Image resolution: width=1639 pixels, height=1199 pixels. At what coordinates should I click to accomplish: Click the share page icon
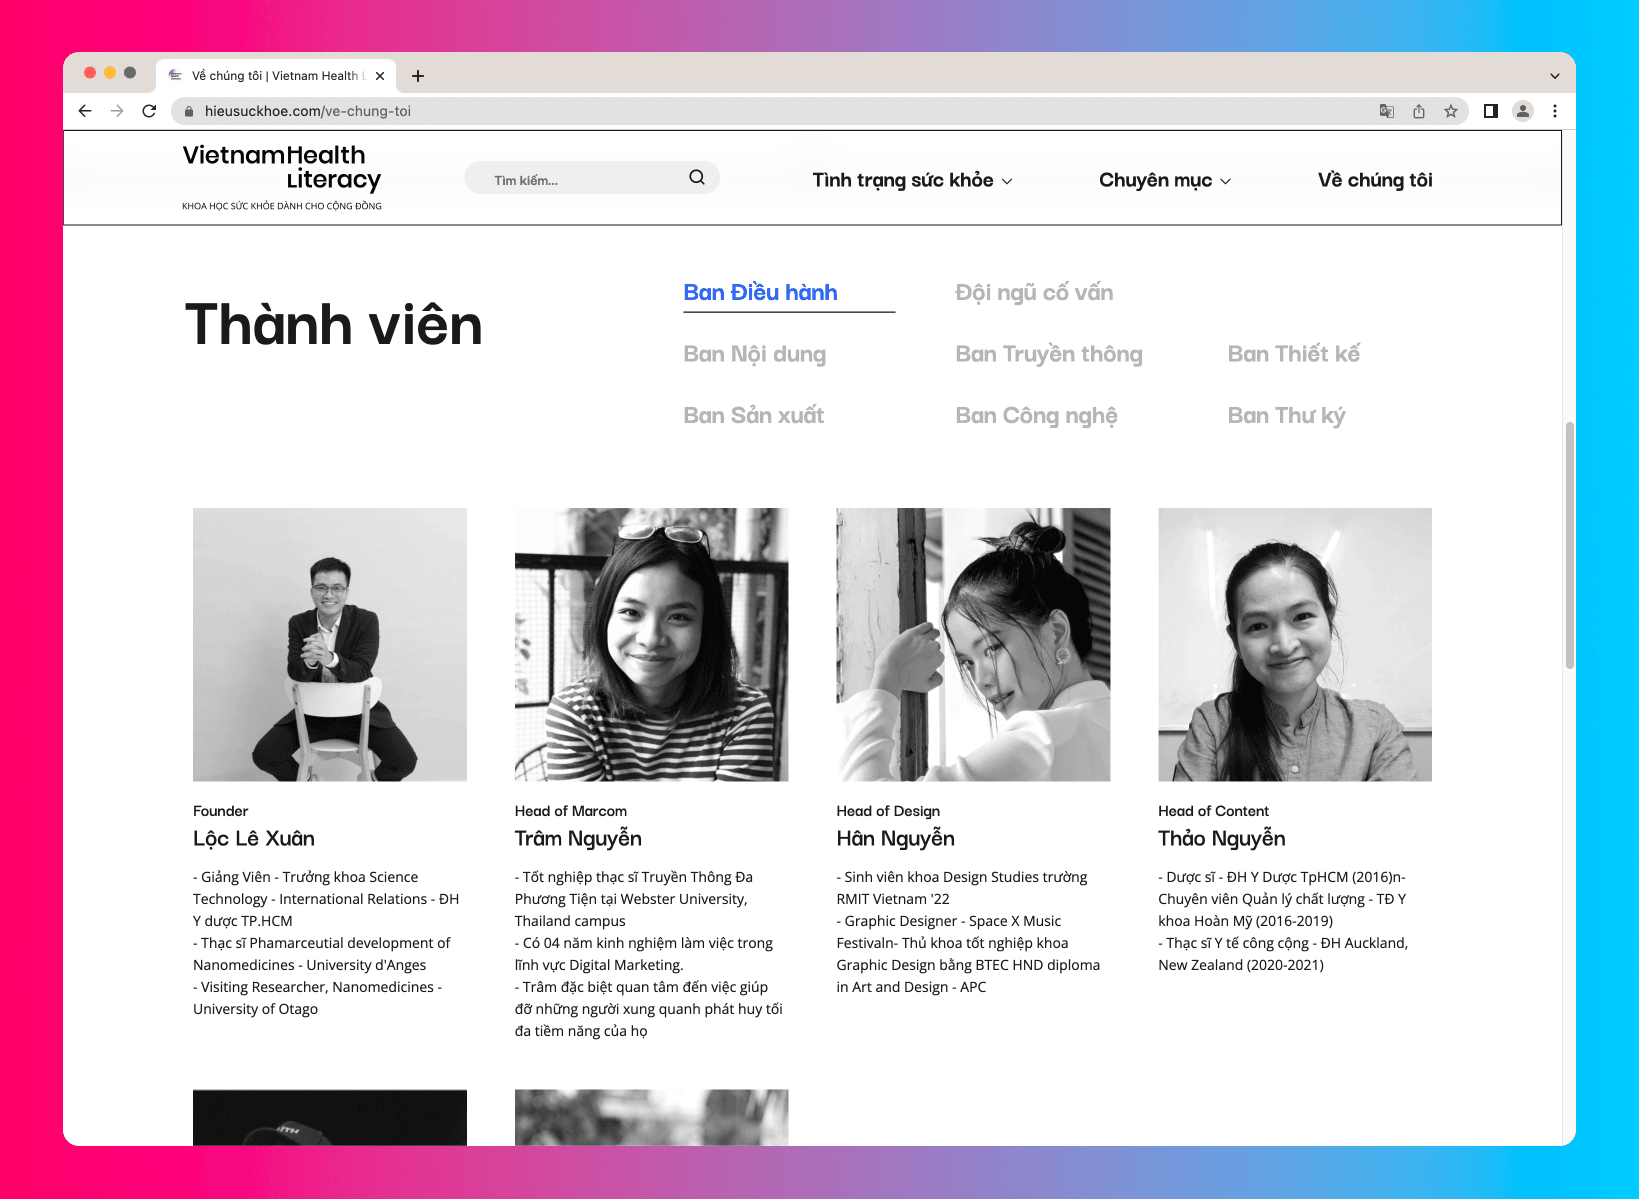1419,111
